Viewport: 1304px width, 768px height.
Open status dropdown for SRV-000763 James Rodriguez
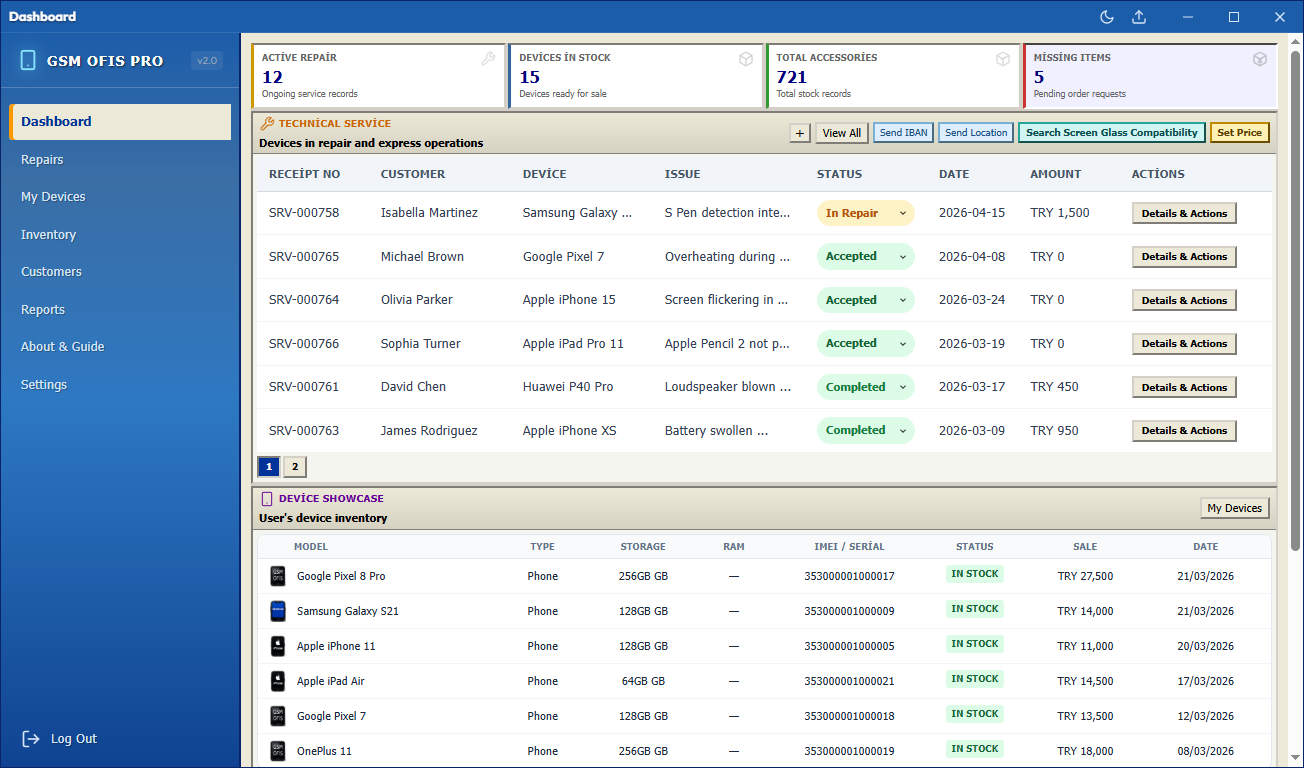[x=866, y=431]
